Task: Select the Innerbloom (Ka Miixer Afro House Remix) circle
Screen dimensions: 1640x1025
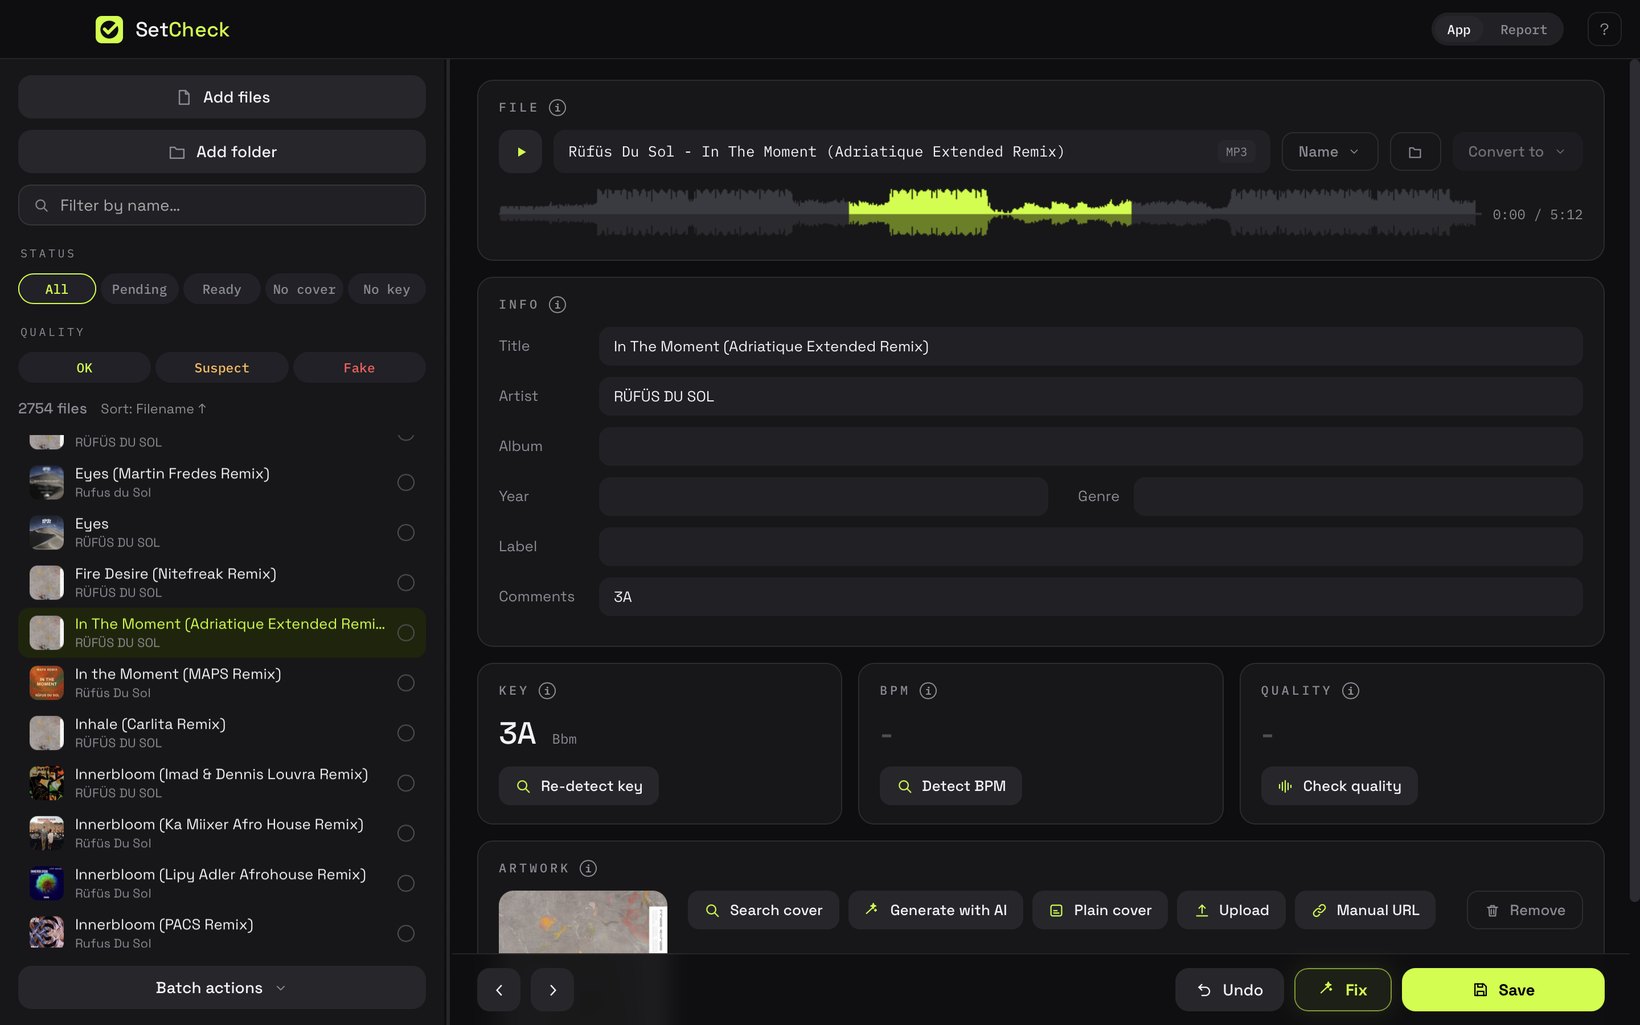Action: [406, 833]
